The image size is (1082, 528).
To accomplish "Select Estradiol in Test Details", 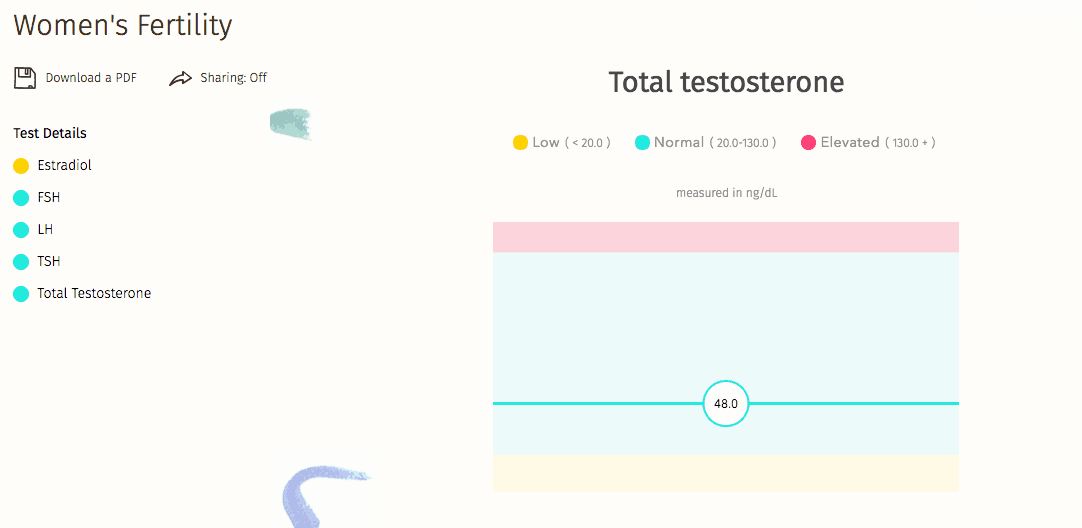I will (x=64, y=166).
